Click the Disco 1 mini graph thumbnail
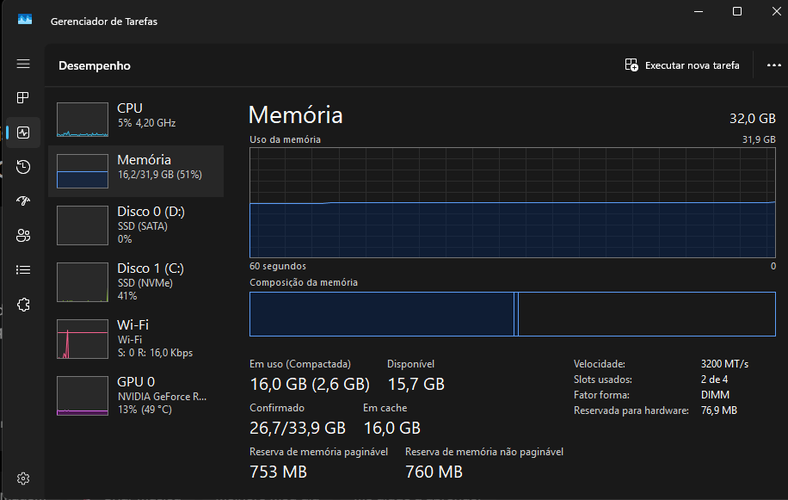The image size is (788, 500). coord(82,282)
